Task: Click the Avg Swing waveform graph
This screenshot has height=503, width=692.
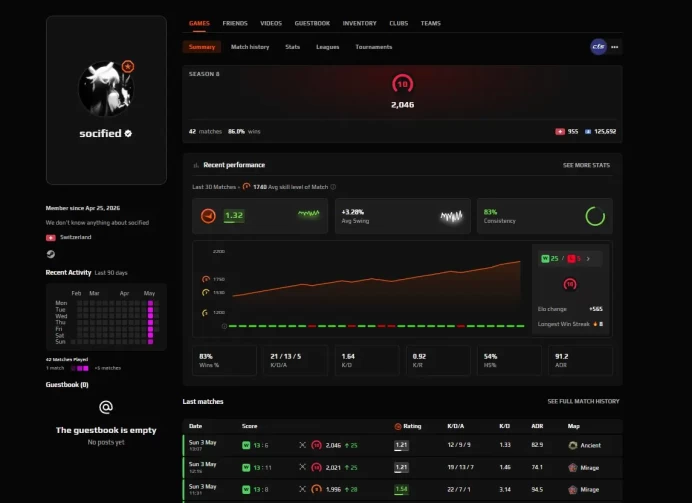Action: (x=451, y=216)
